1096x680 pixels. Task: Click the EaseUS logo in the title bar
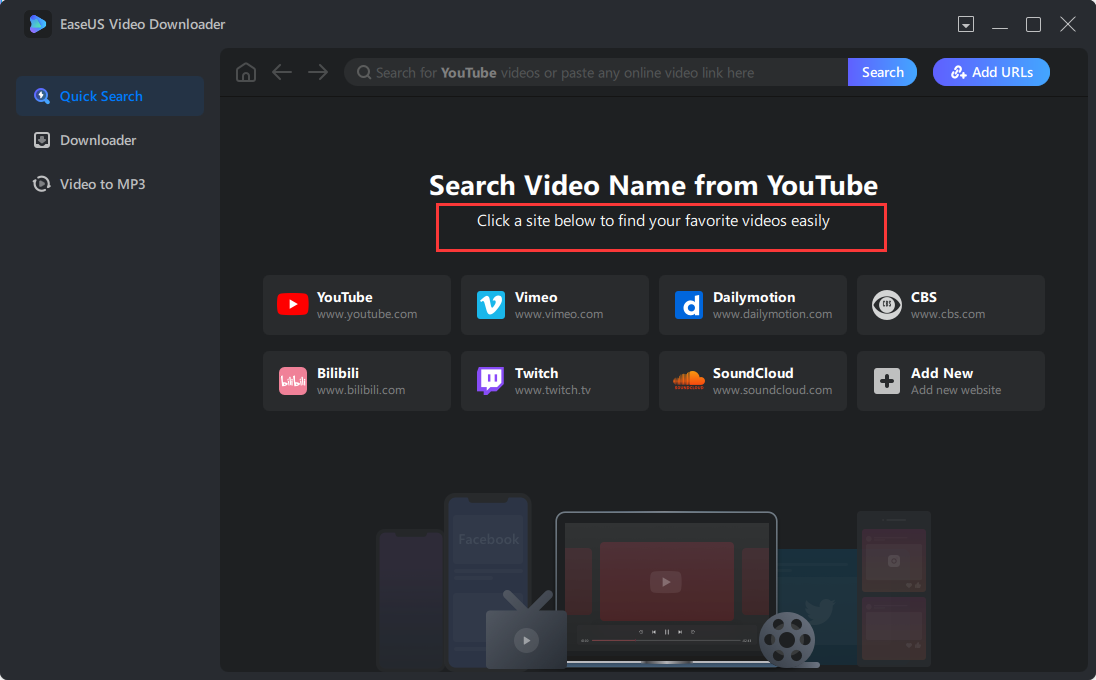(x=37, y=23)
